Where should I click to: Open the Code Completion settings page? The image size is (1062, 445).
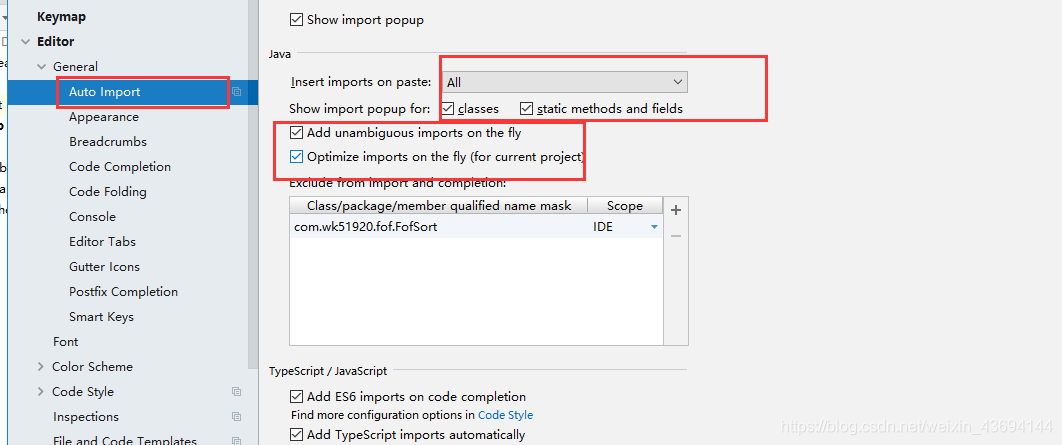[120, 167]
